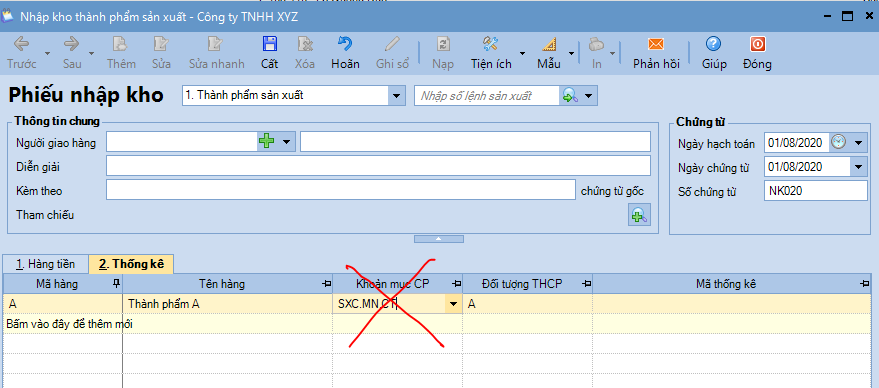Viewport: 879px width, 388px height.
Task: Click the Diễn giải description field
Action: click(378, 166)
